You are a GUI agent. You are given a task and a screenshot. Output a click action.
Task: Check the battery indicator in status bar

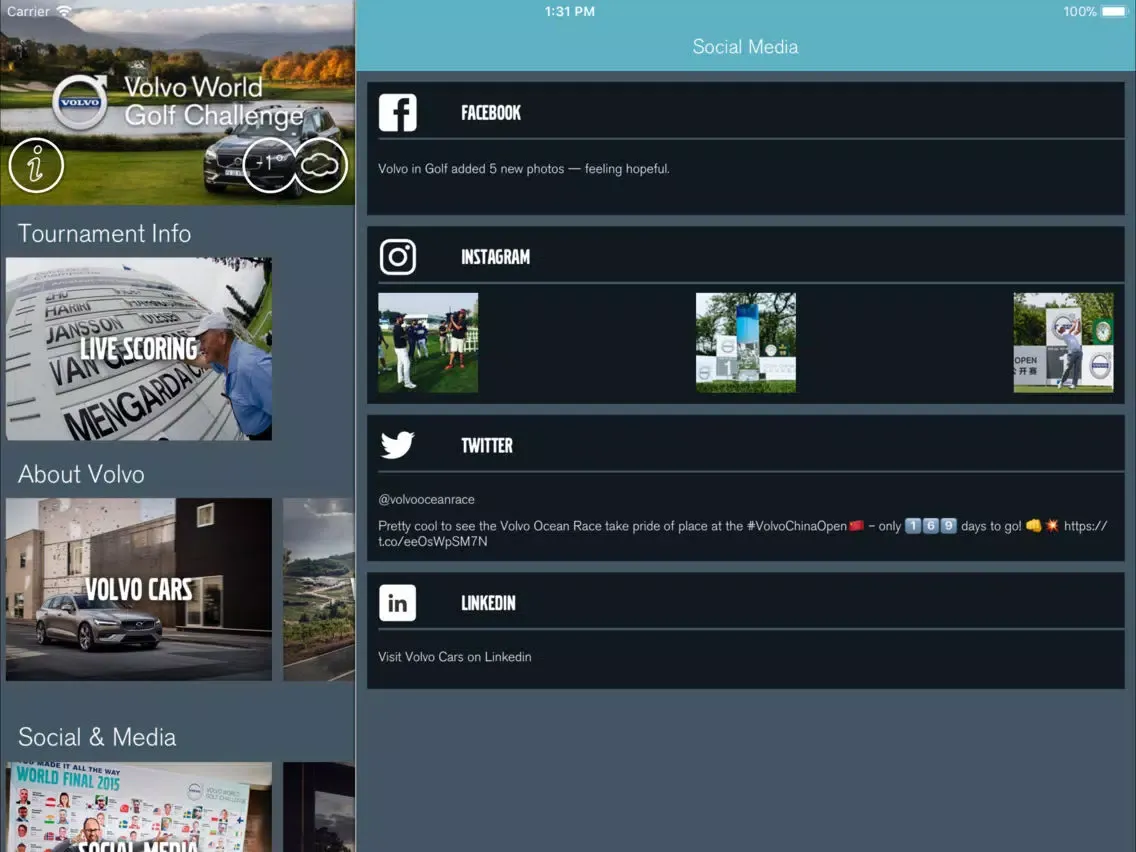coord(1114,12)
